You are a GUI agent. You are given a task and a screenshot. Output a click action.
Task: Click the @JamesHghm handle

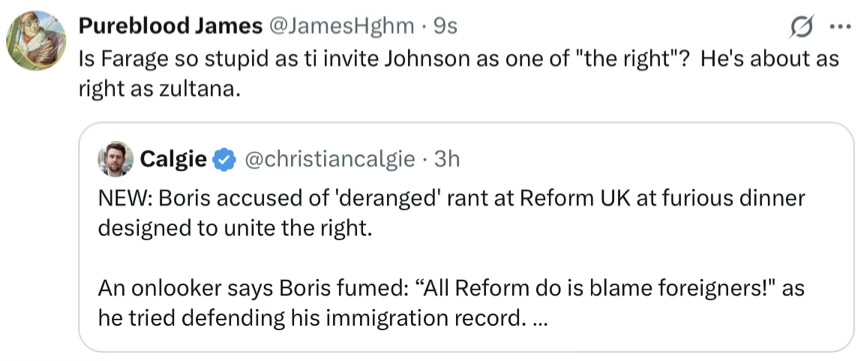pos(341,26)
